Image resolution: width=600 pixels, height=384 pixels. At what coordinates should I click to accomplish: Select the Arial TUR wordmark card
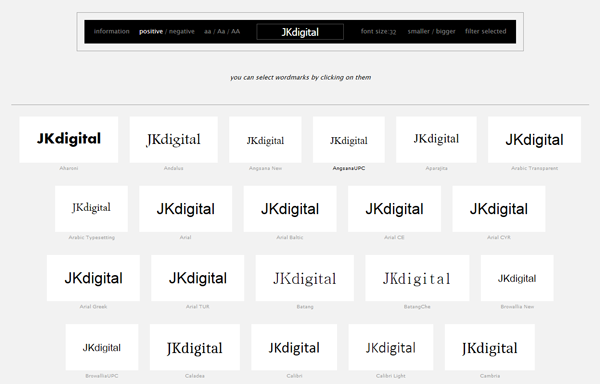tap(197, 278)
